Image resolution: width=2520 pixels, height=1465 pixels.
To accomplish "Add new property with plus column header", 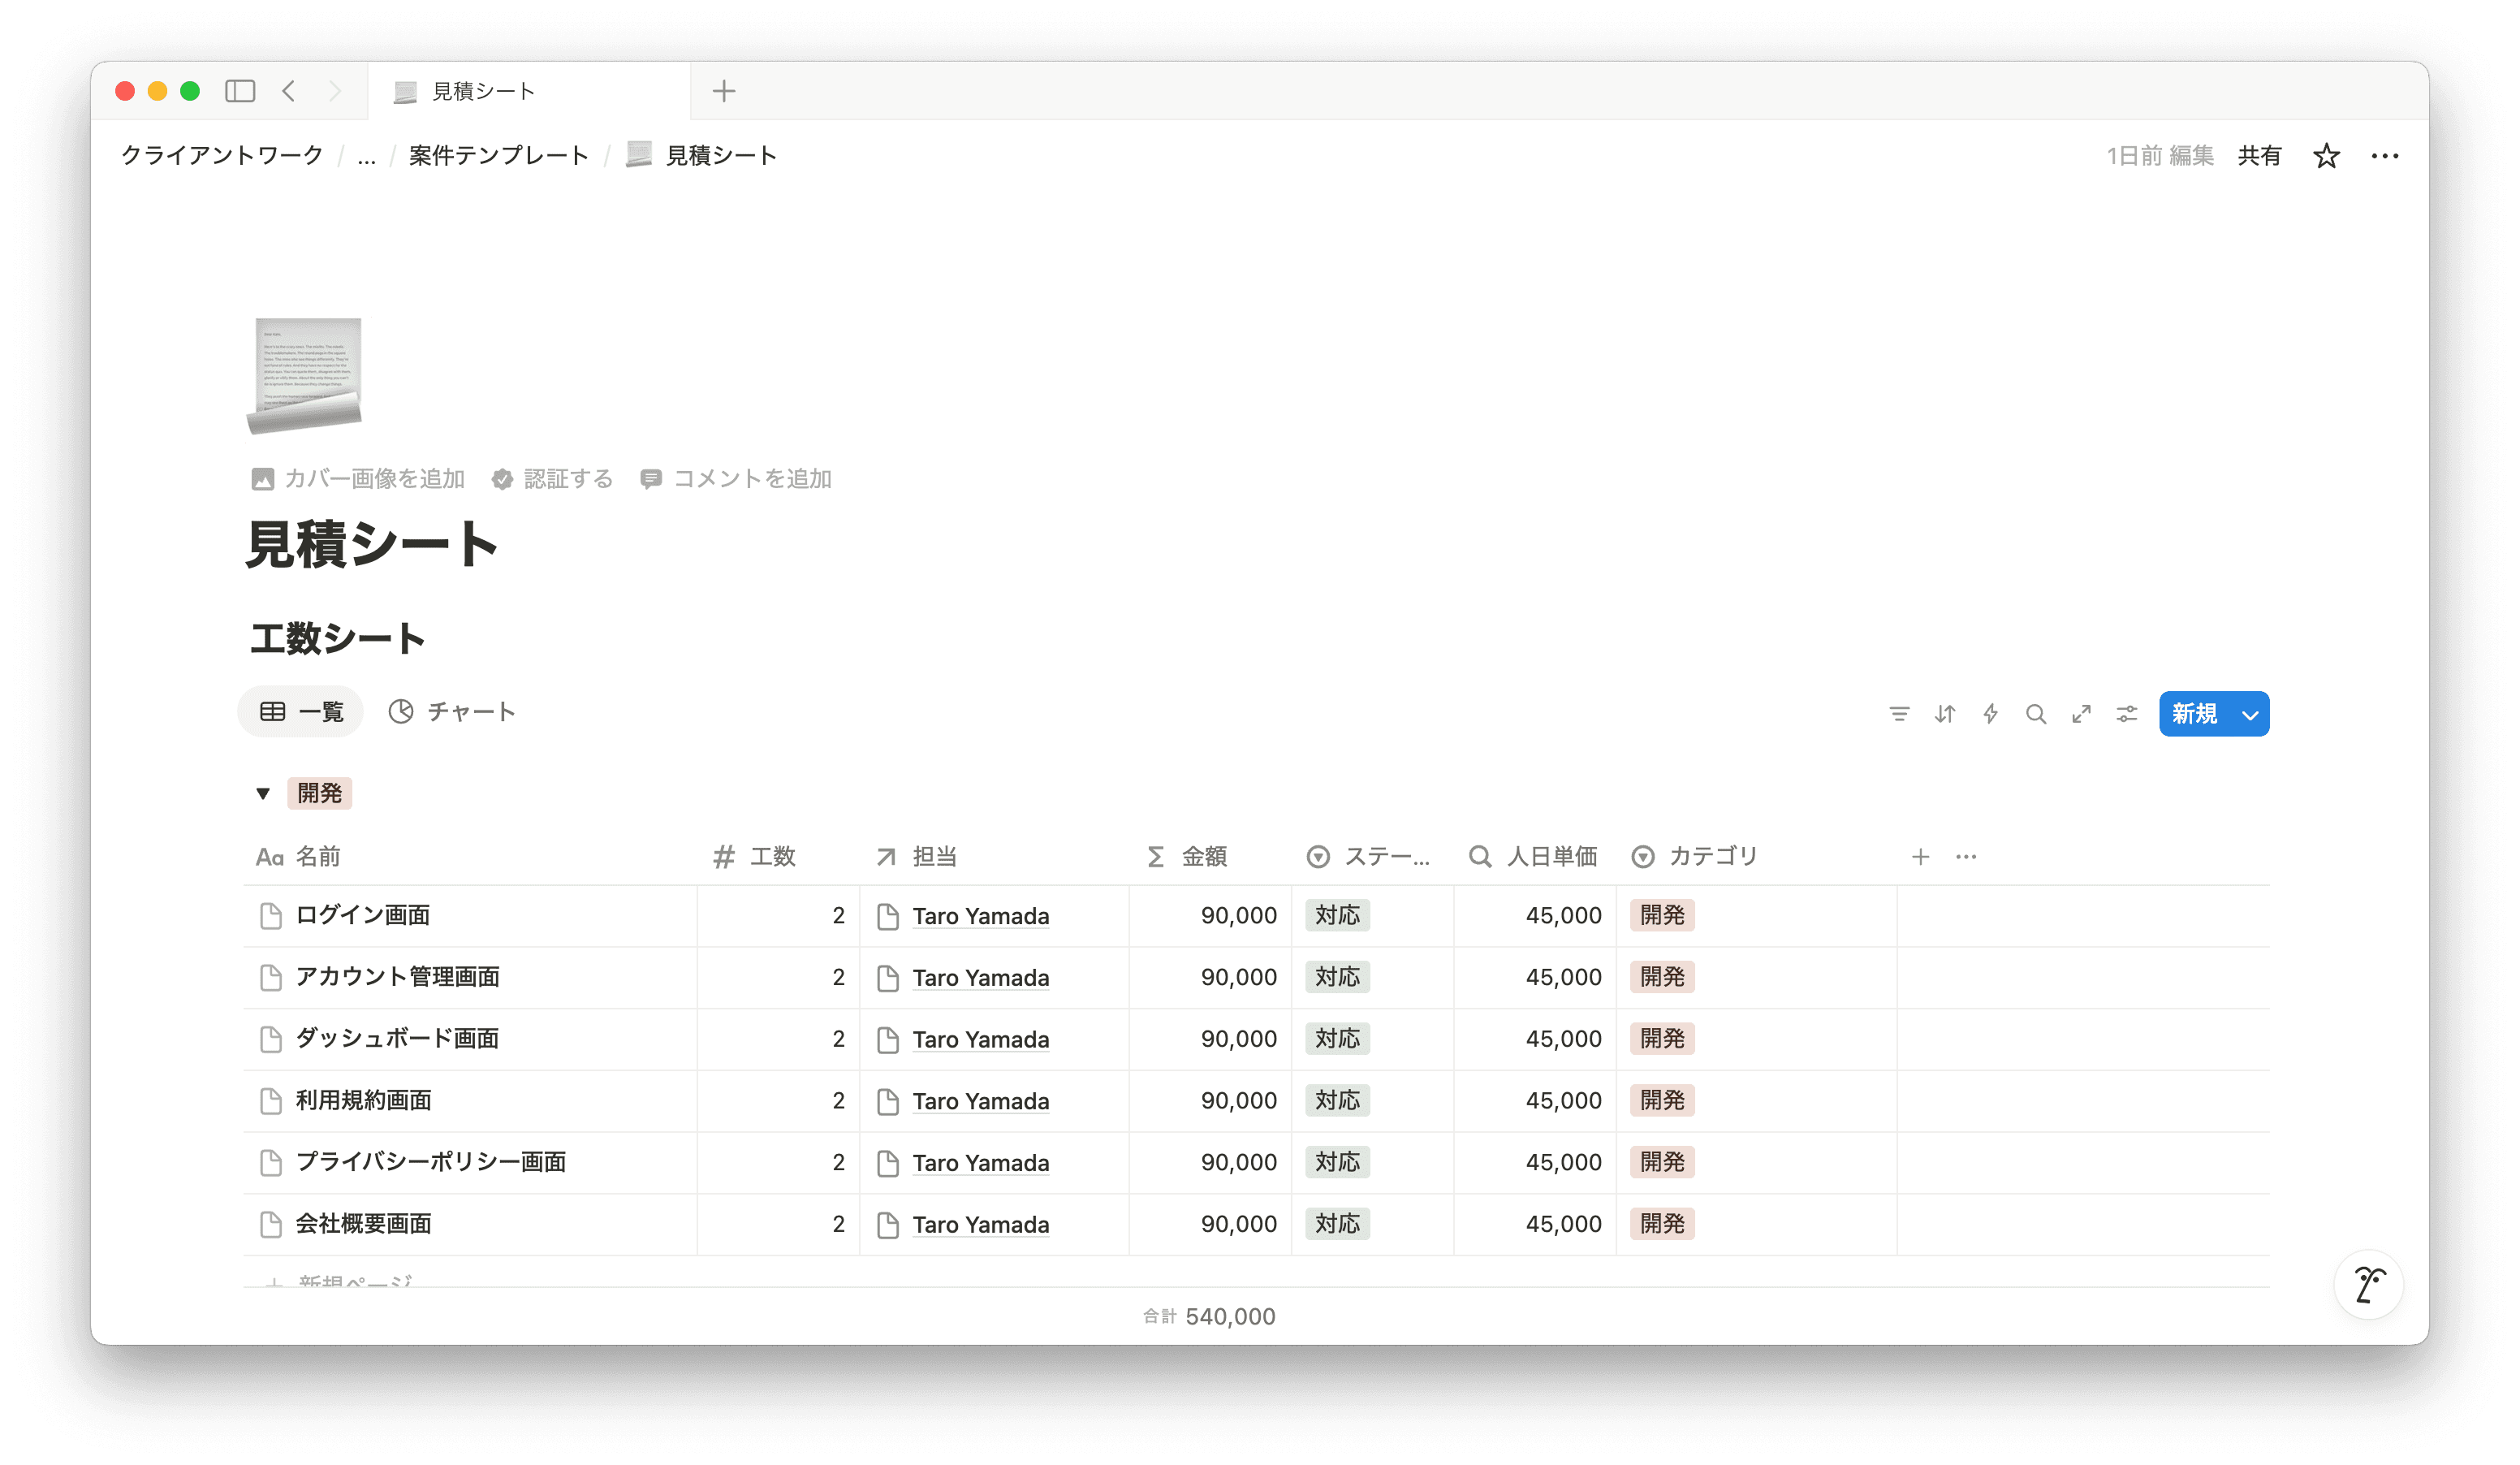I will [x=1920, y=857].
